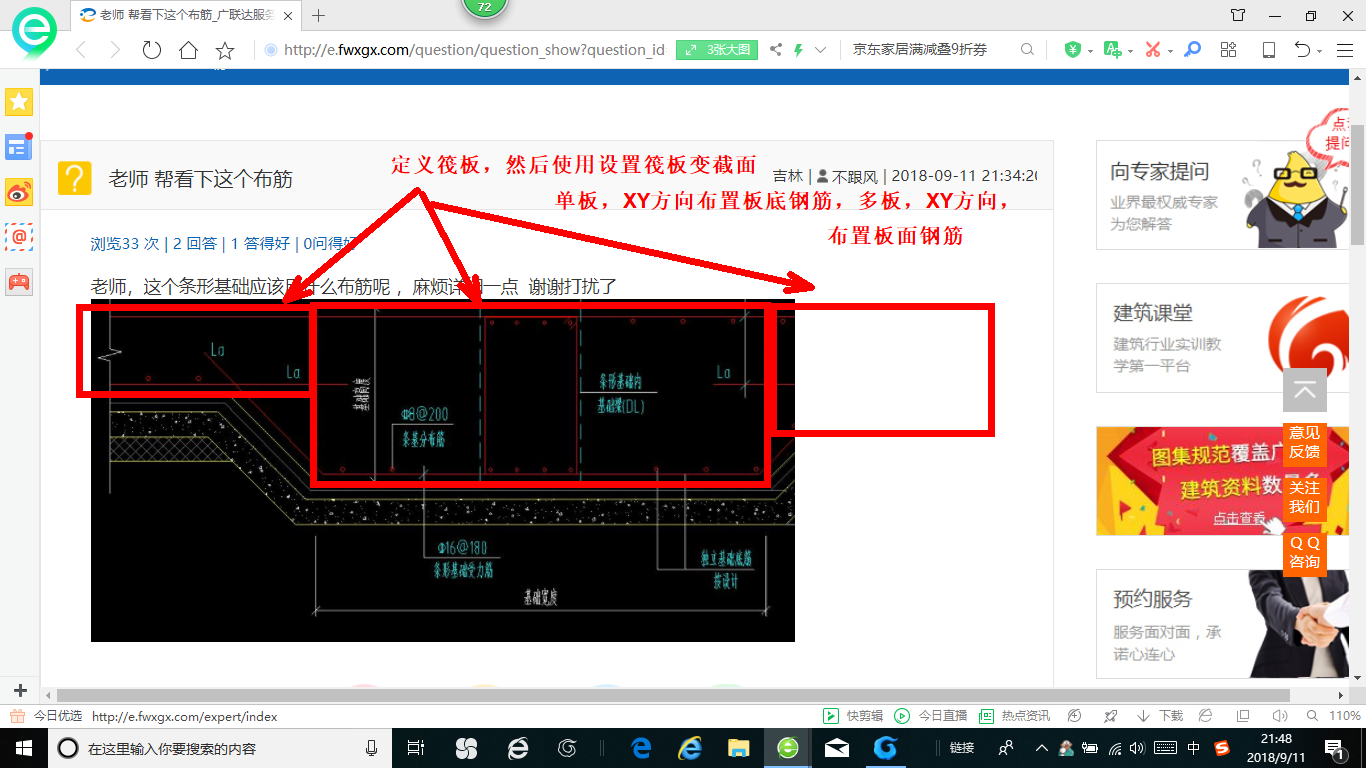Open 今日直播 live stream in status bar
1366x768 pixels.
[x=931, y=716]
